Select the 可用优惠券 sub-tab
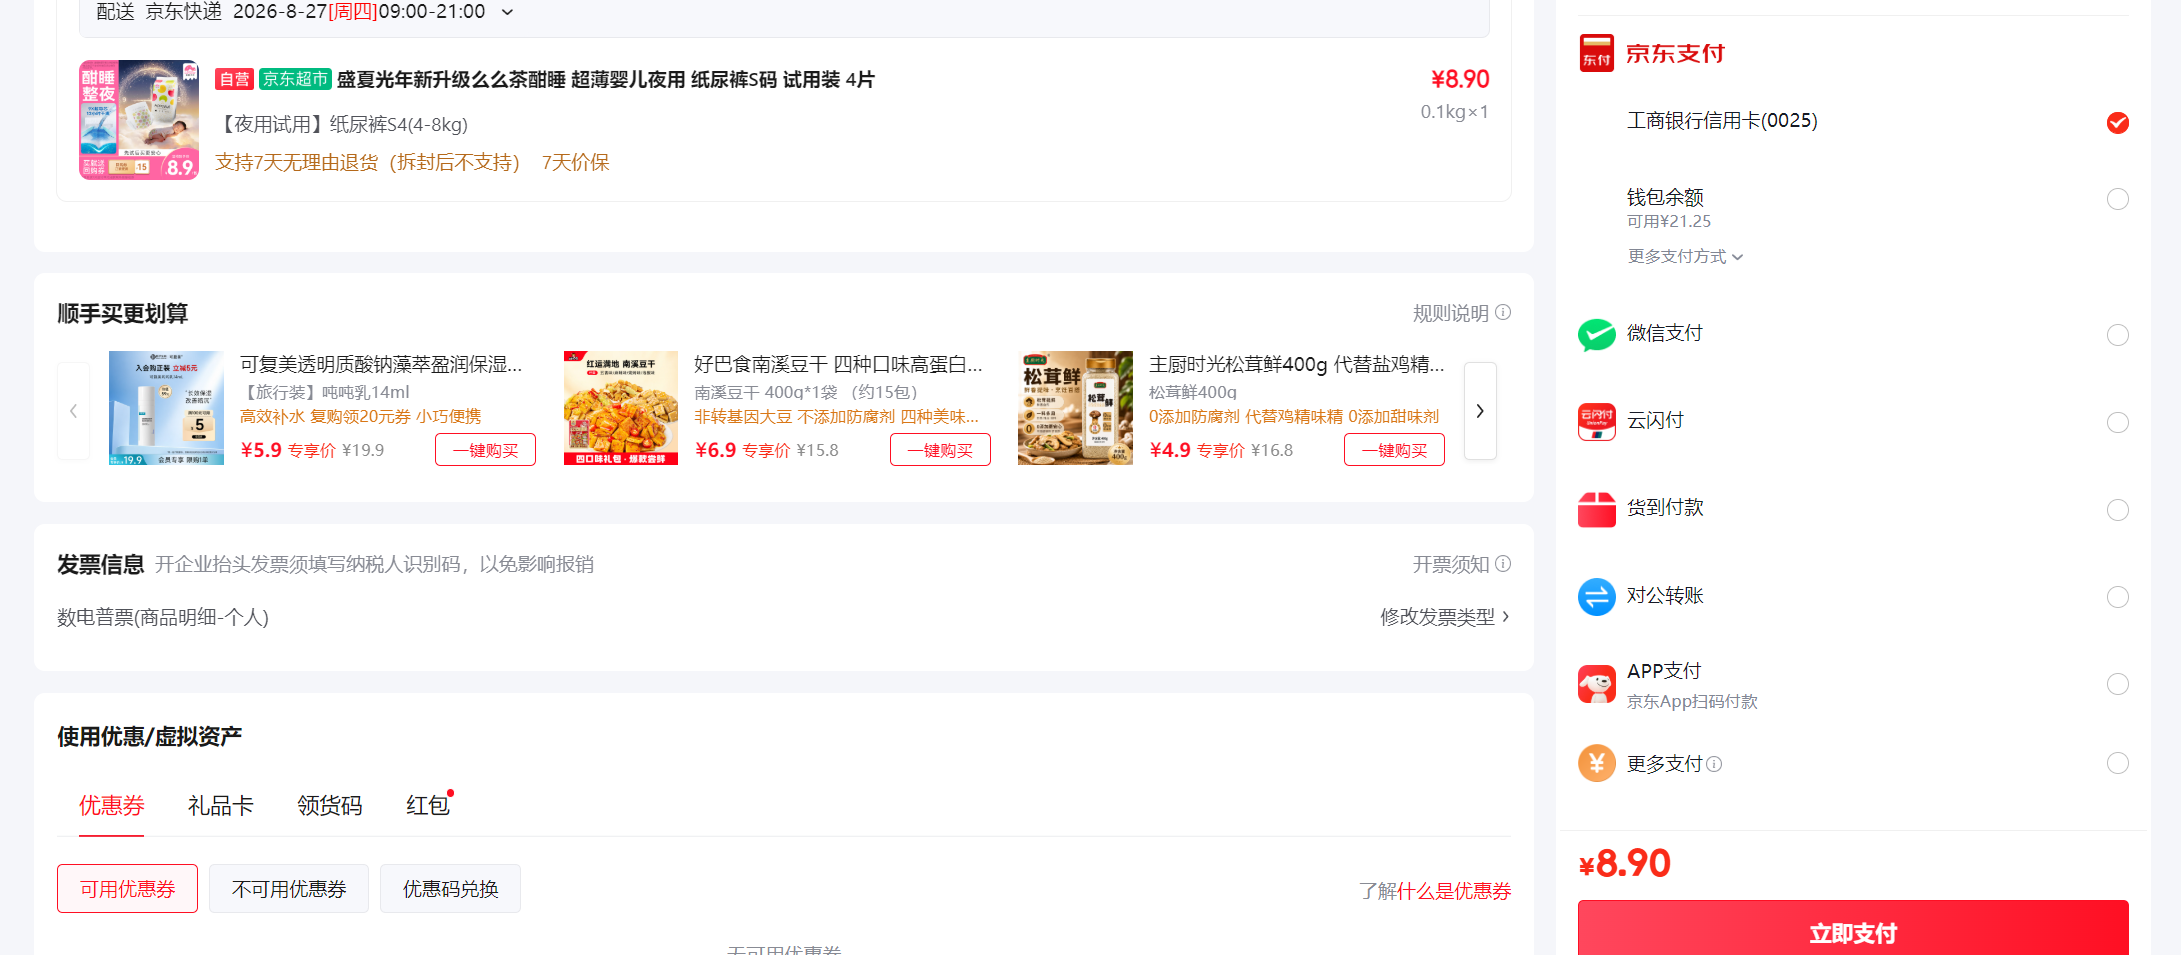The height and width of the screenshot is (955, 2181). [127, 889]
